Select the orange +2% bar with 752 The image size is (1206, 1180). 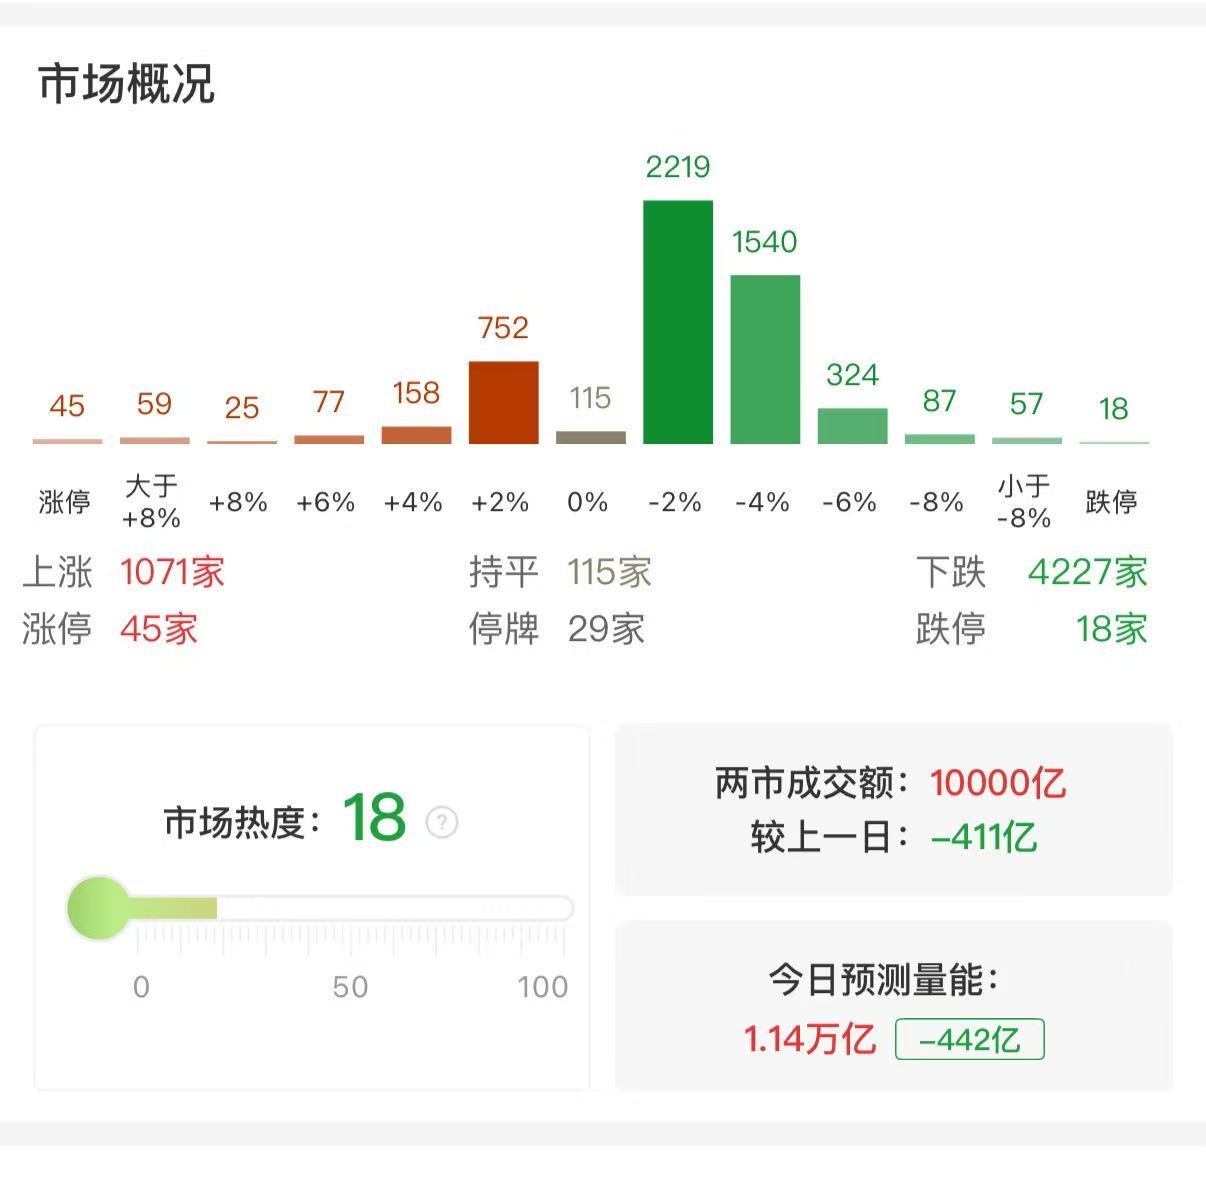coord(503,402)
